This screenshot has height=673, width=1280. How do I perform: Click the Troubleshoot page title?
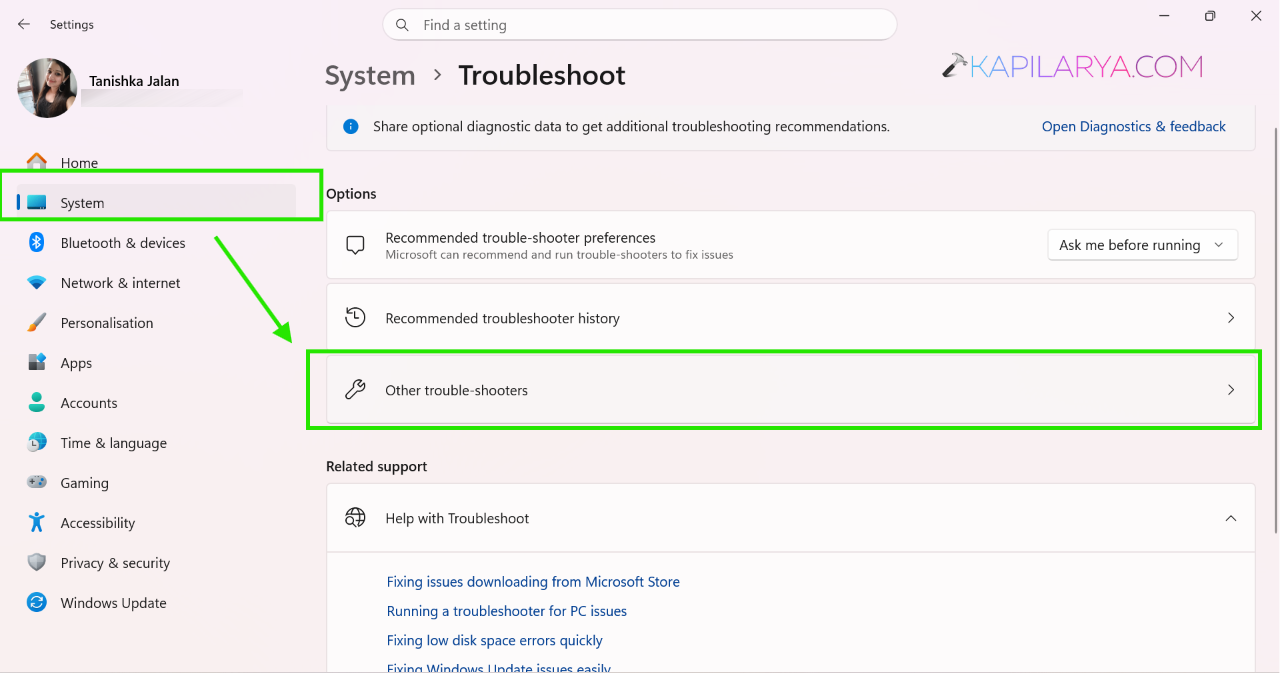pos(542,75)
